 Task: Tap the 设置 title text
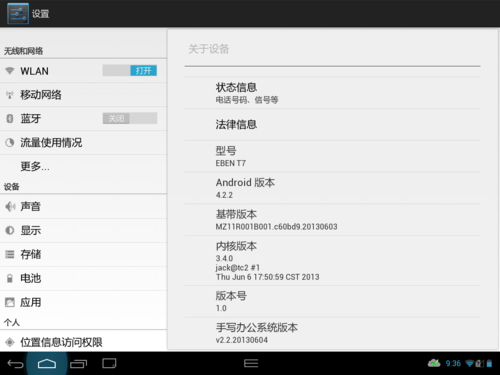[41, 14]
